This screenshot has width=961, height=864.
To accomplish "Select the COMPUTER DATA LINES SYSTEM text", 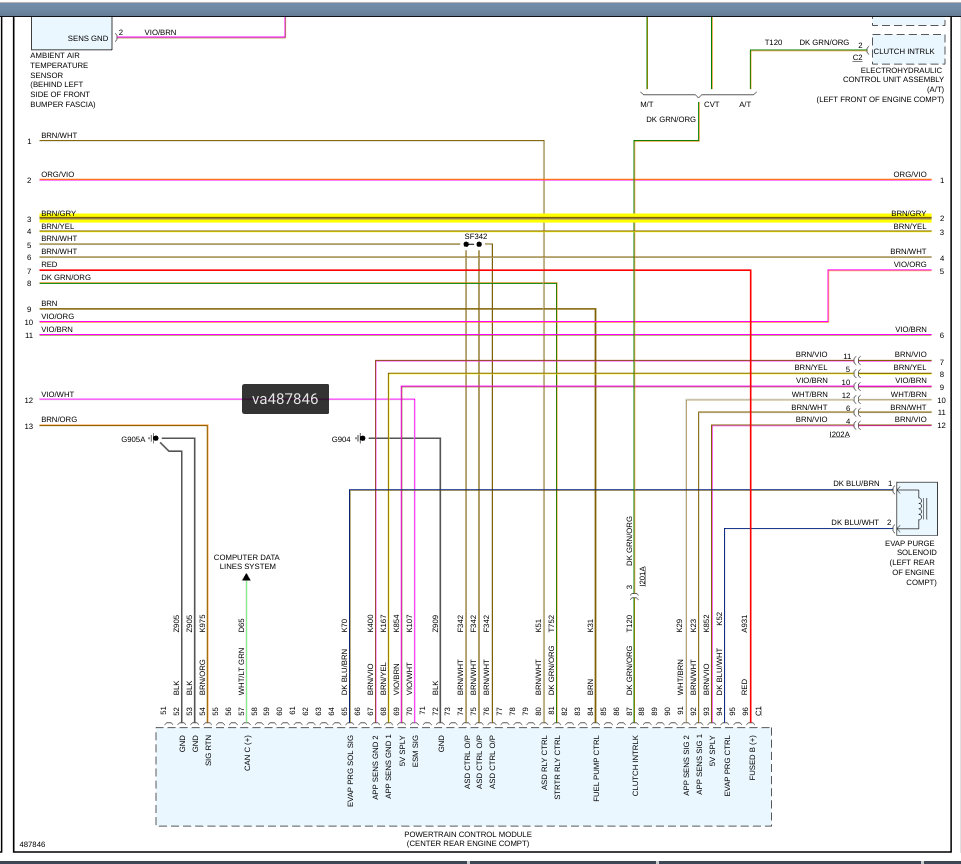I will 246,562.
